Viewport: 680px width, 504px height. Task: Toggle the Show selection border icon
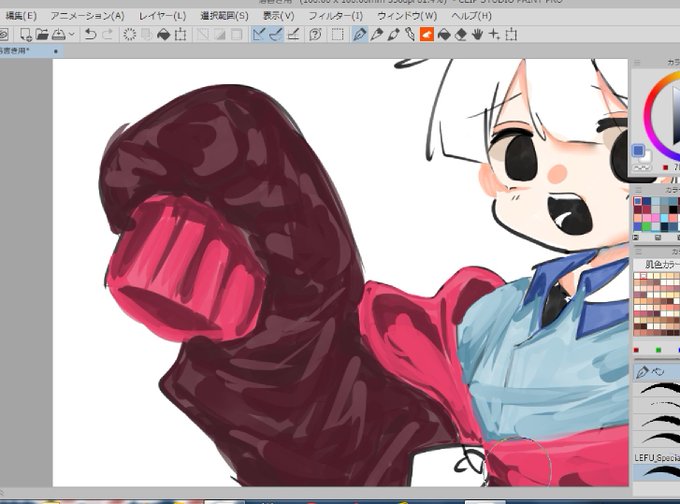pos(236,34)
